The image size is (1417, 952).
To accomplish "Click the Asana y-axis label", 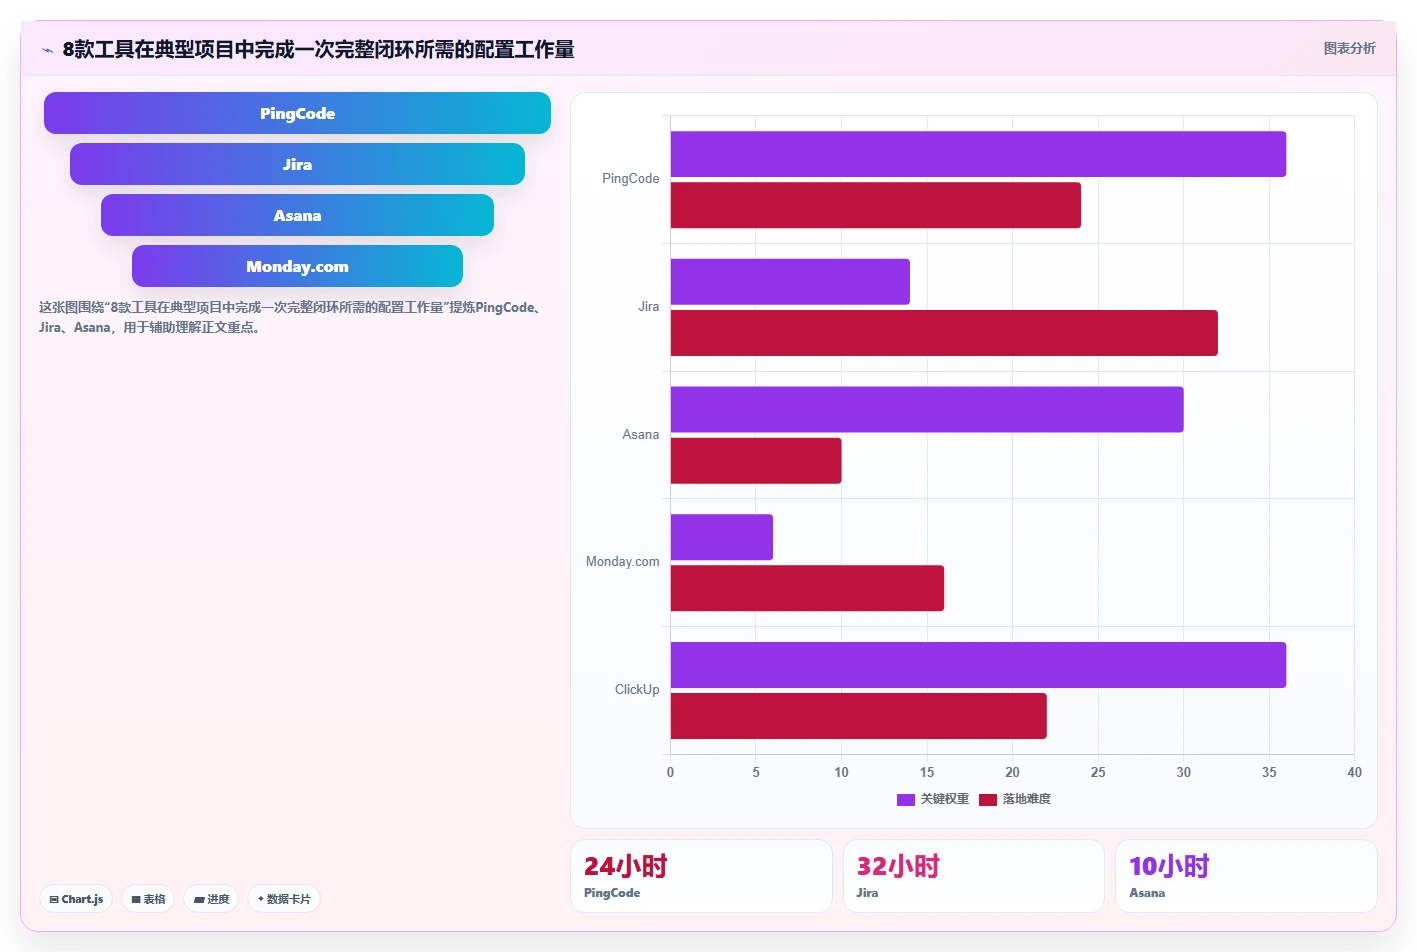I will coord(640,435).
